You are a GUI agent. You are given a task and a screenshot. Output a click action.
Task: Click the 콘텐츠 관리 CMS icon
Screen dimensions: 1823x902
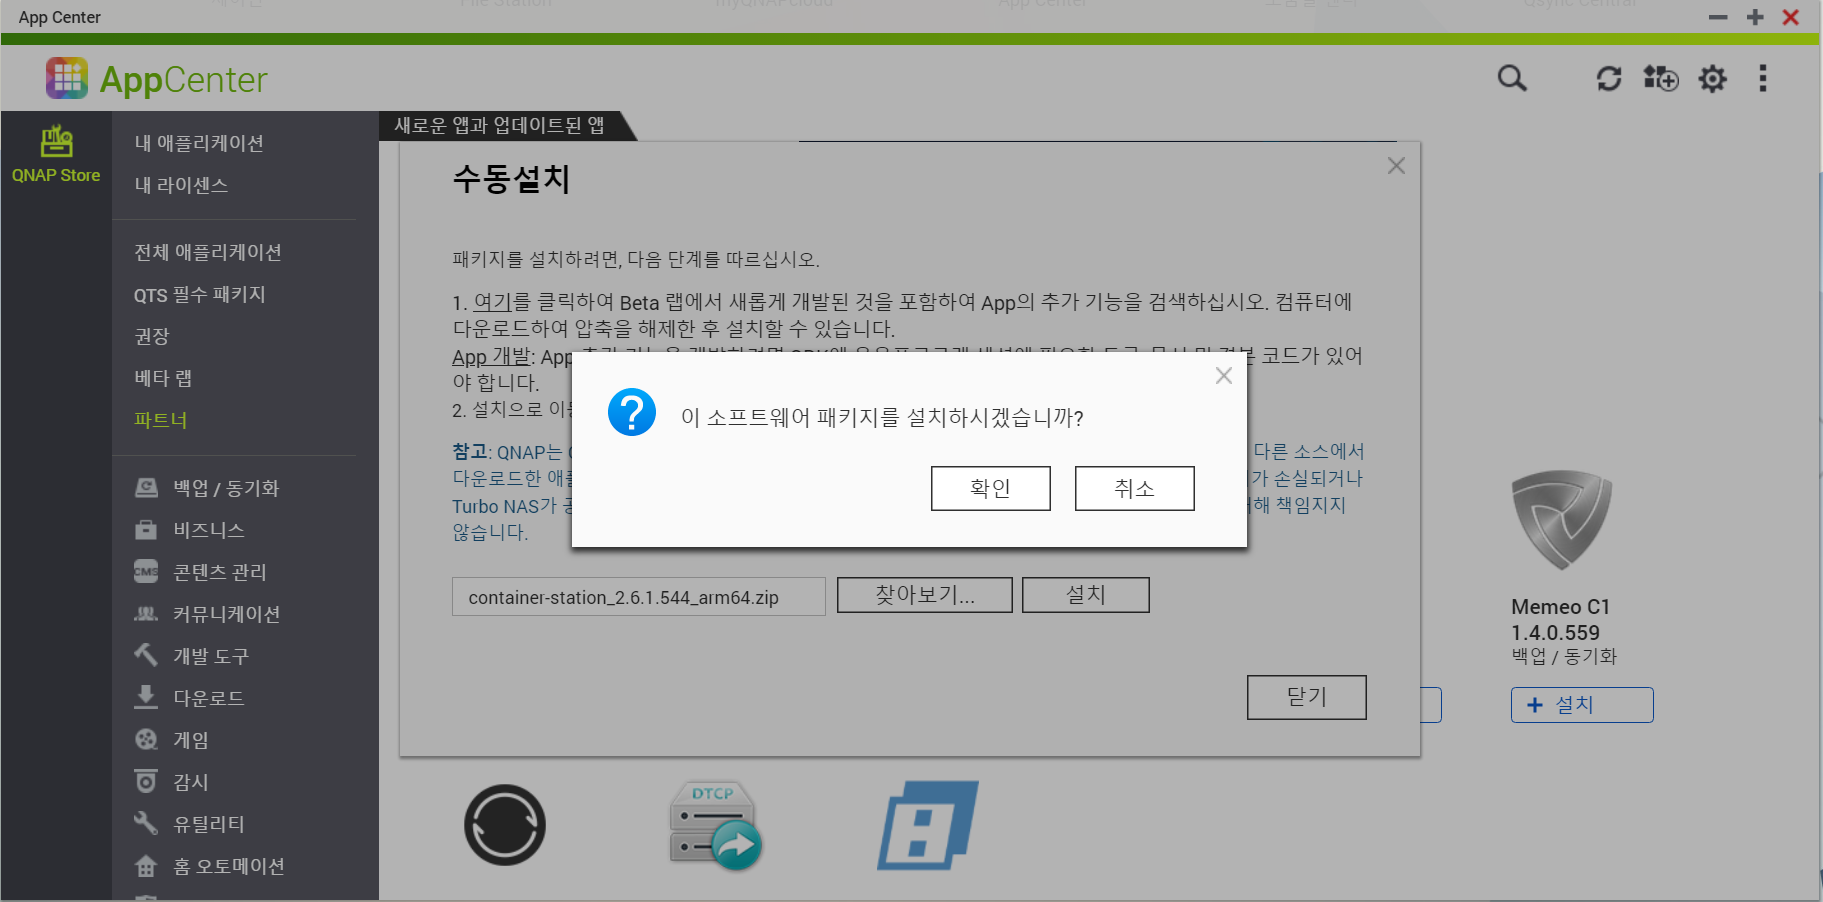point(146,572)
